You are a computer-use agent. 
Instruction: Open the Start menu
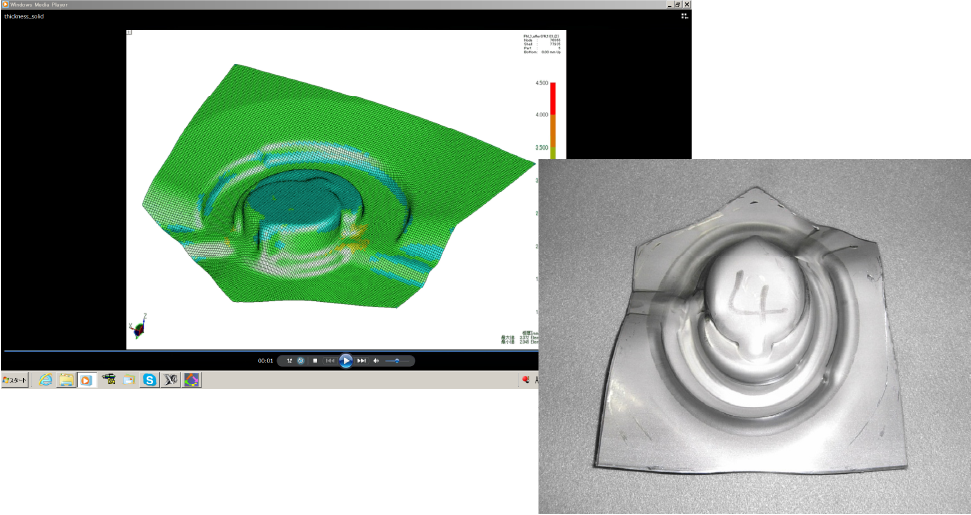[x=17, y=380]
